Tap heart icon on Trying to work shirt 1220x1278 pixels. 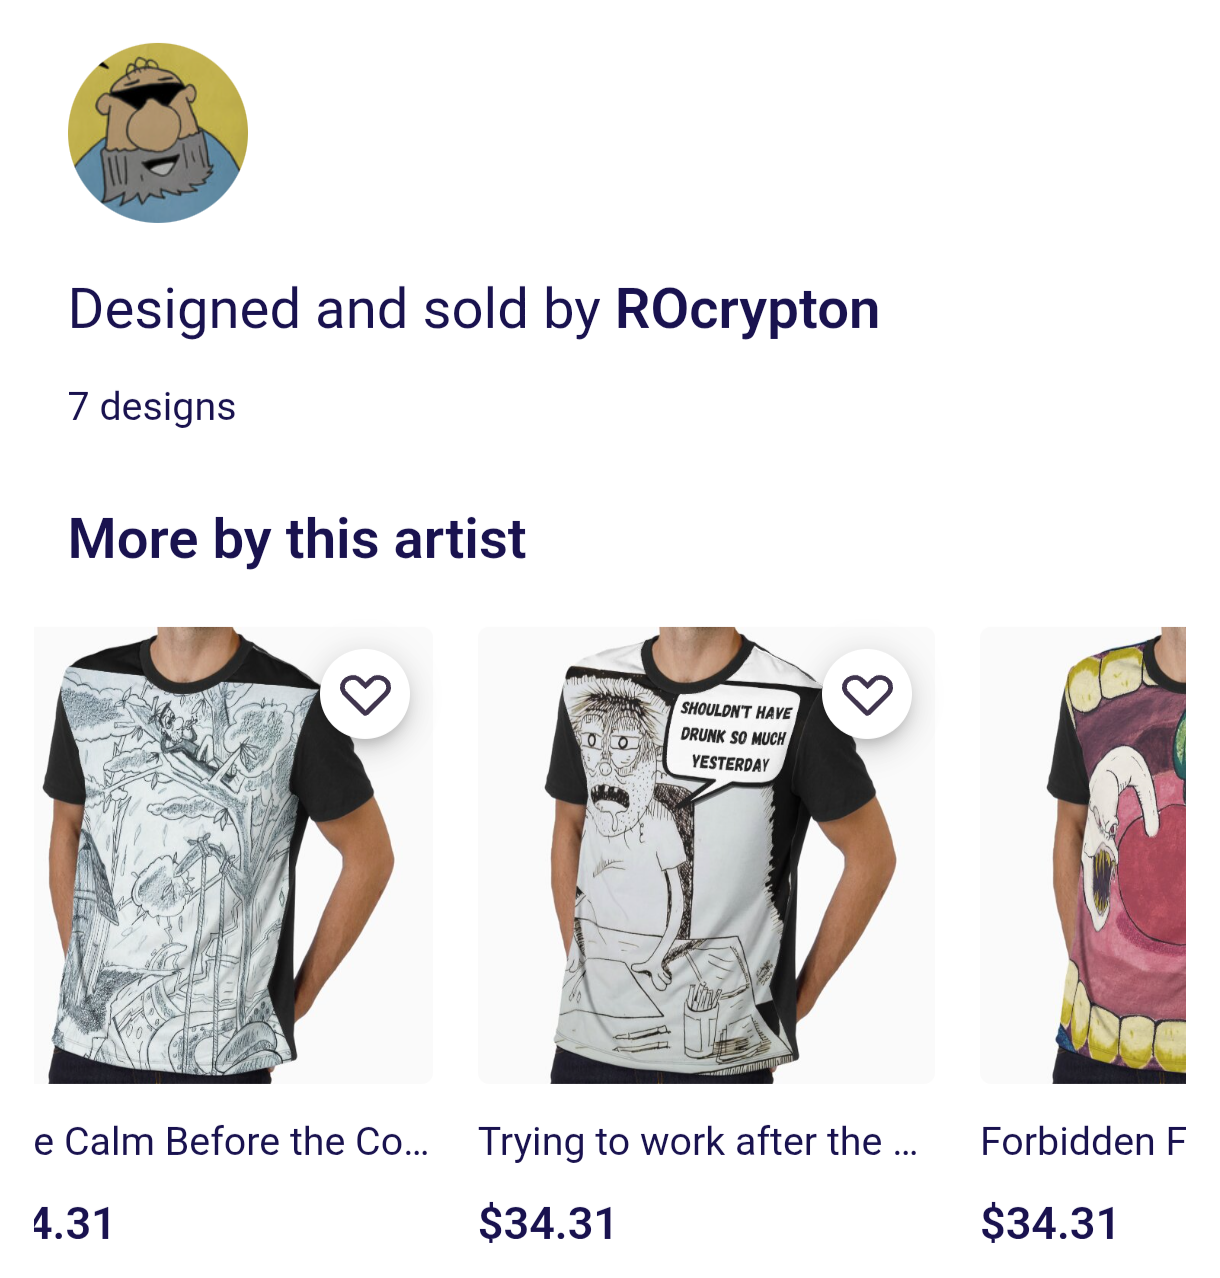(x=867, y=694)
